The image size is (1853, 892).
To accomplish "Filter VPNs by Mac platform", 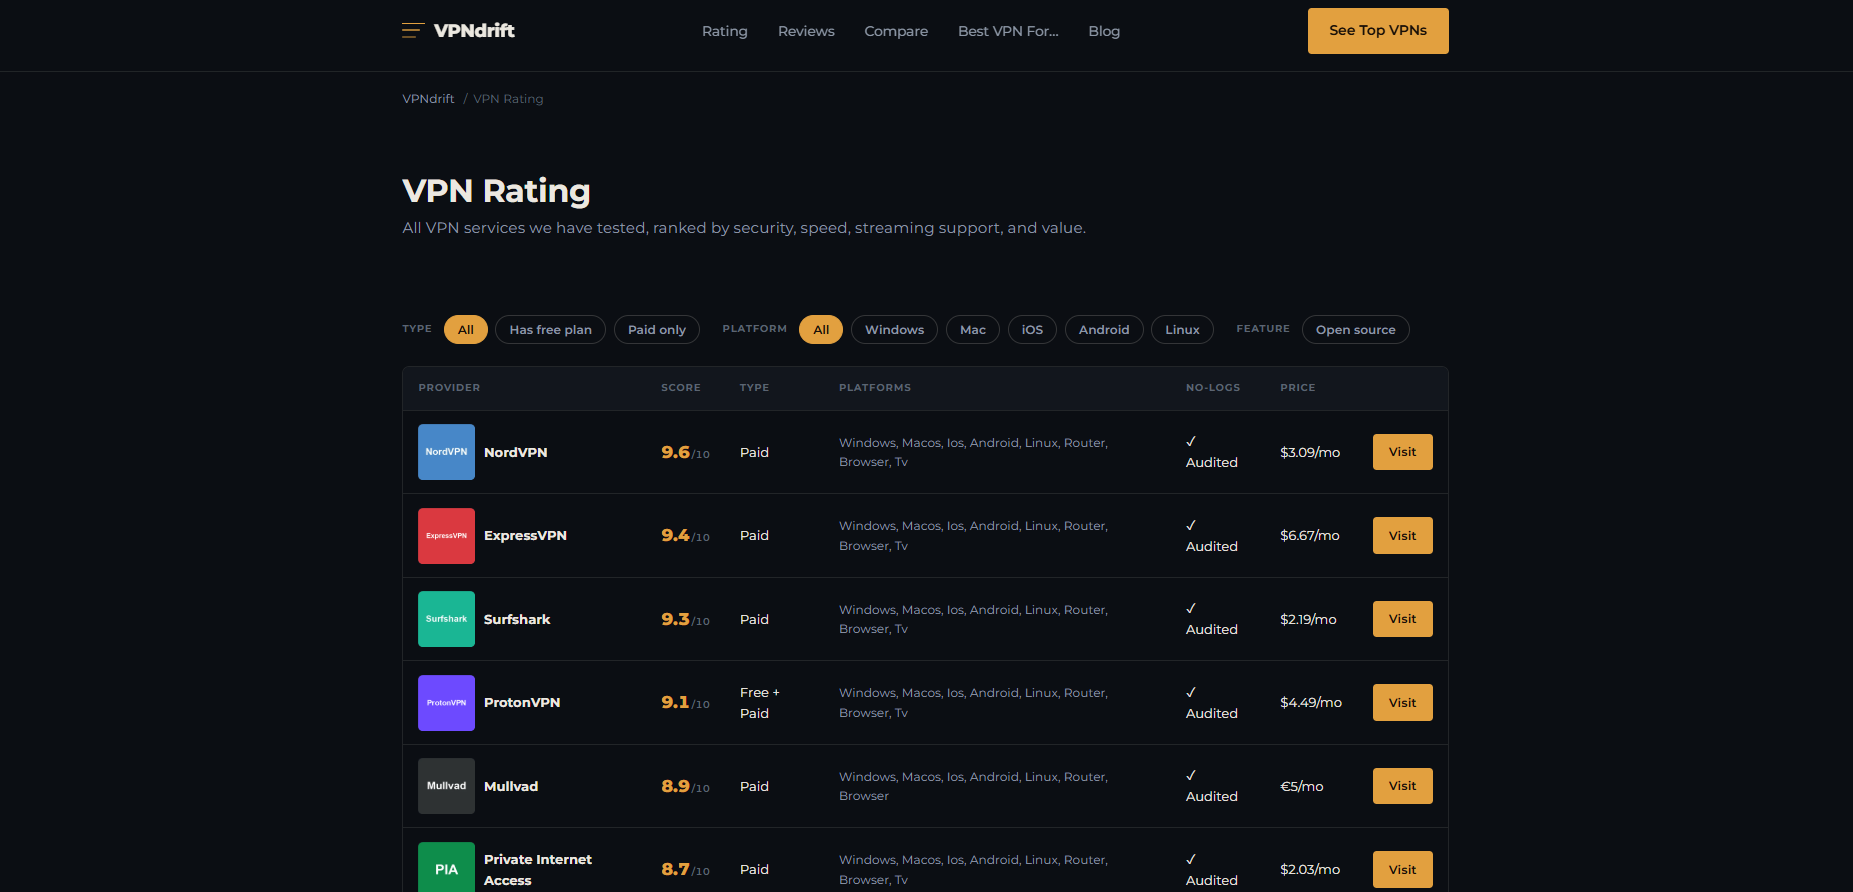I will click(x=973, y=330).
